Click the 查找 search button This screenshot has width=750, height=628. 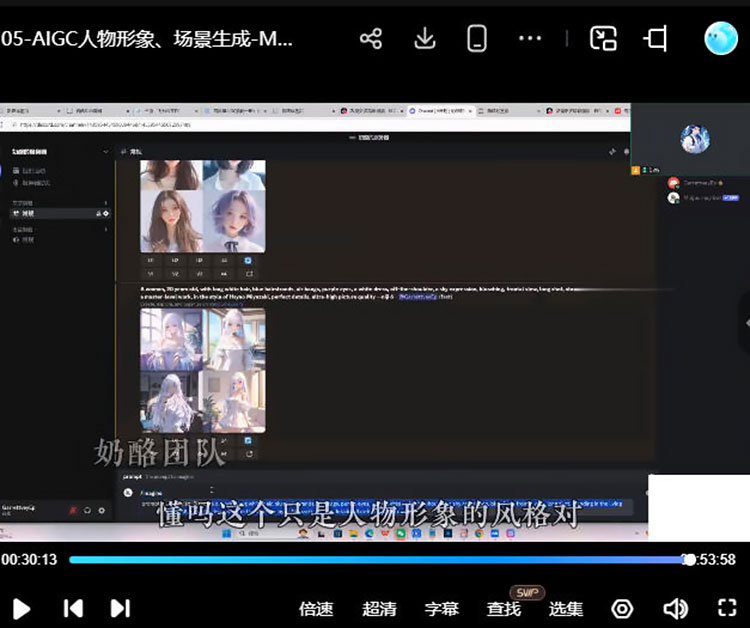point(503,608)
